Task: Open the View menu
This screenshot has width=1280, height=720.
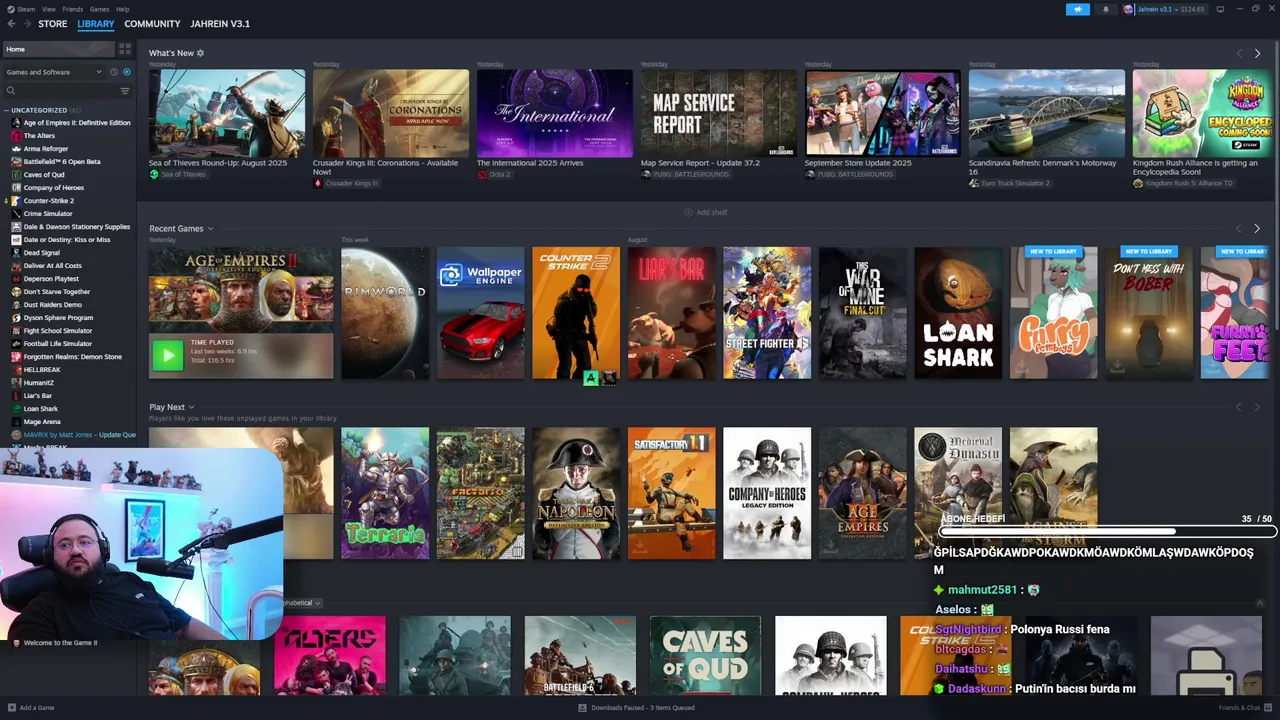Action: [49, 9]
